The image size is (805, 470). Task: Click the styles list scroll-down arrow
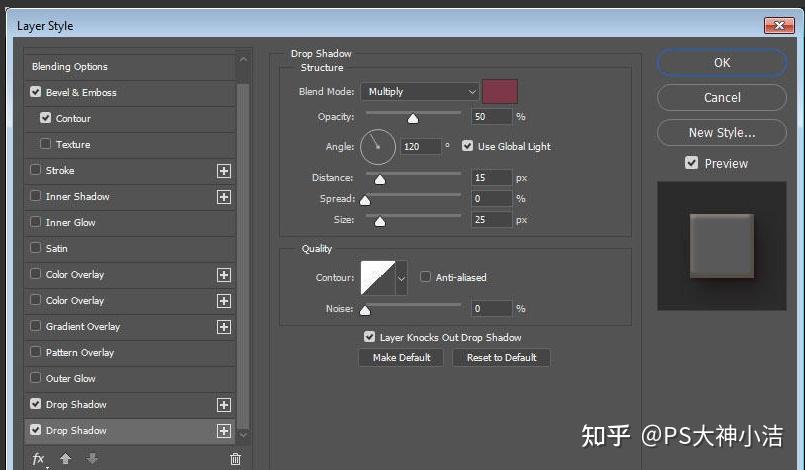[x=243, y=435]
